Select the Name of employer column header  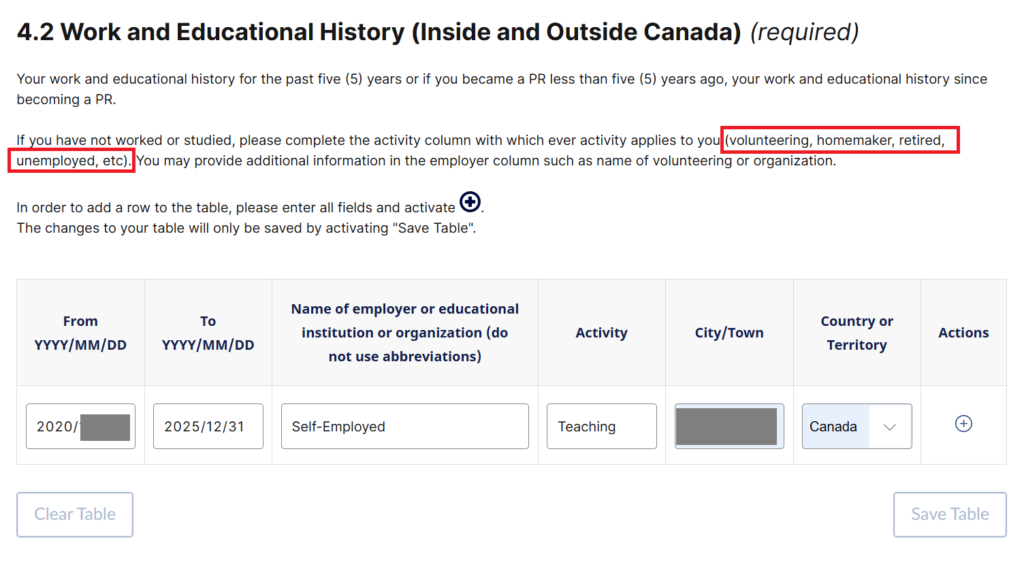(x=404, y=332)
